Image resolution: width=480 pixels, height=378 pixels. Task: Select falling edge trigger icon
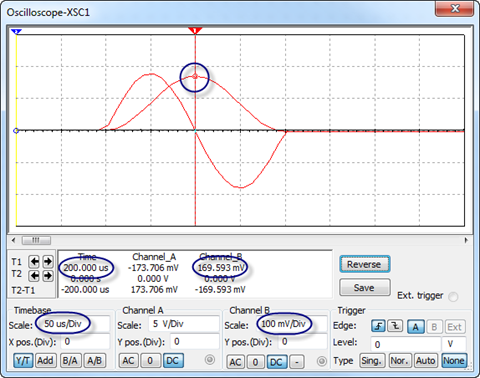coord(395,326)
